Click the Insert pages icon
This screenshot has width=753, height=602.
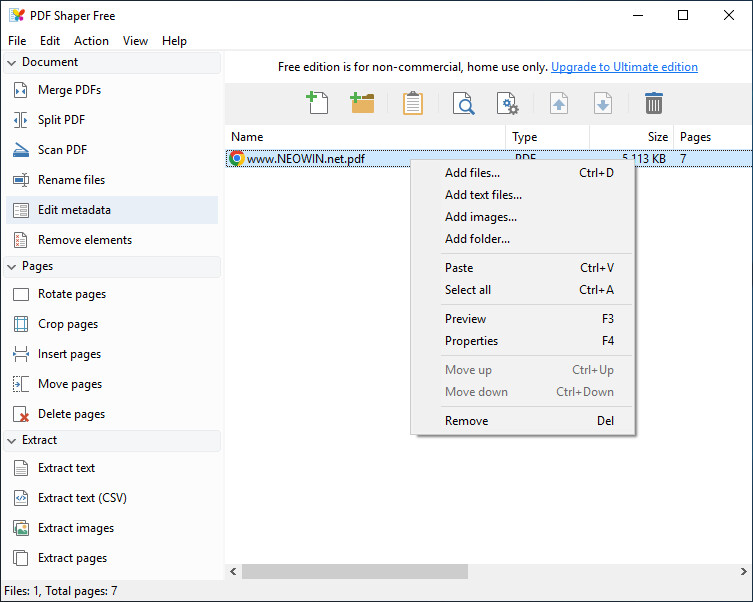(x=21, y=354)
